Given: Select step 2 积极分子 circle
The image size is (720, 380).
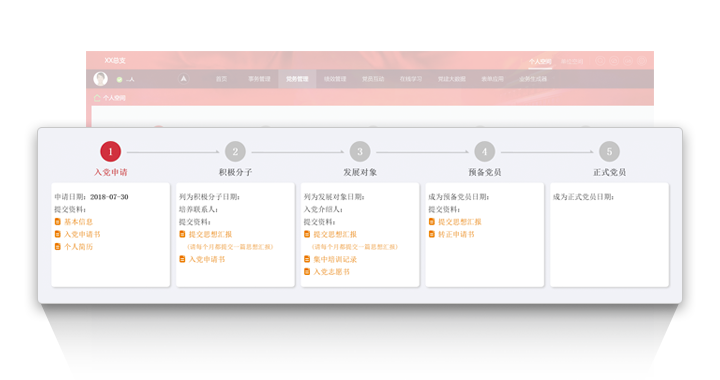Looking at the screenshot, I should (x=235, y=151).
